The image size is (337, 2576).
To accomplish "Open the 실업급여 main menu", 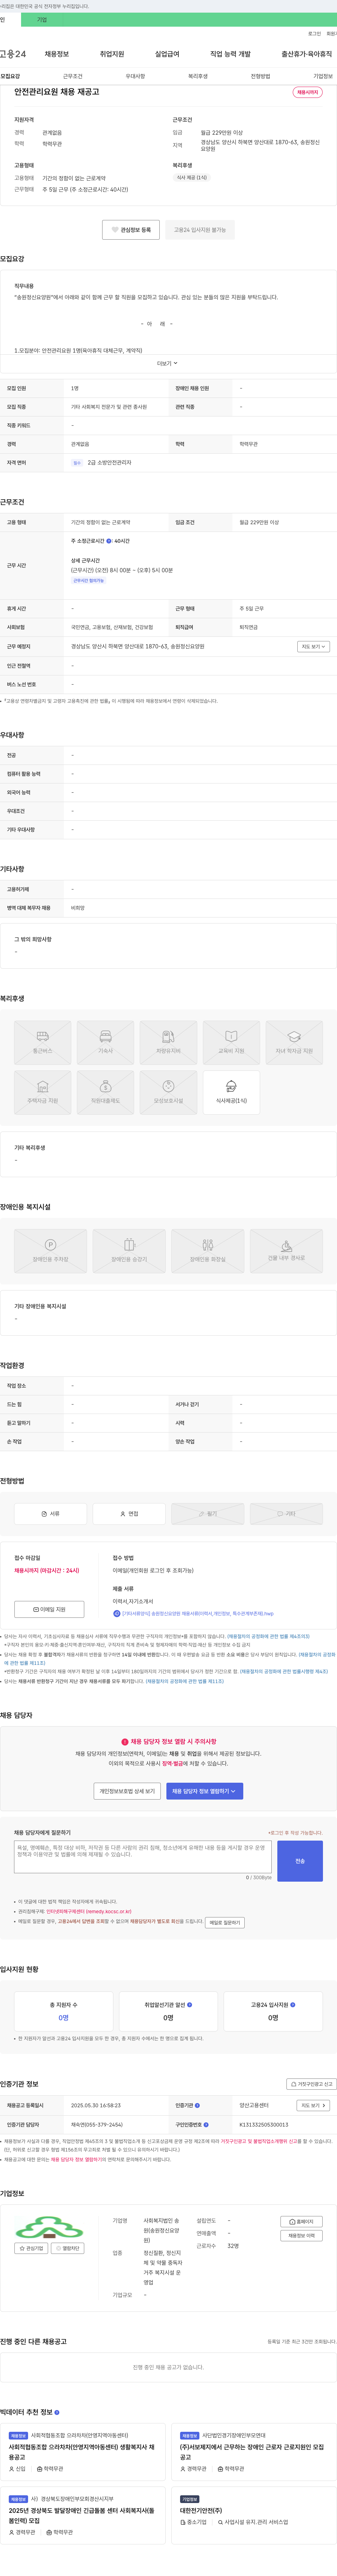I will tap(167, 54).
